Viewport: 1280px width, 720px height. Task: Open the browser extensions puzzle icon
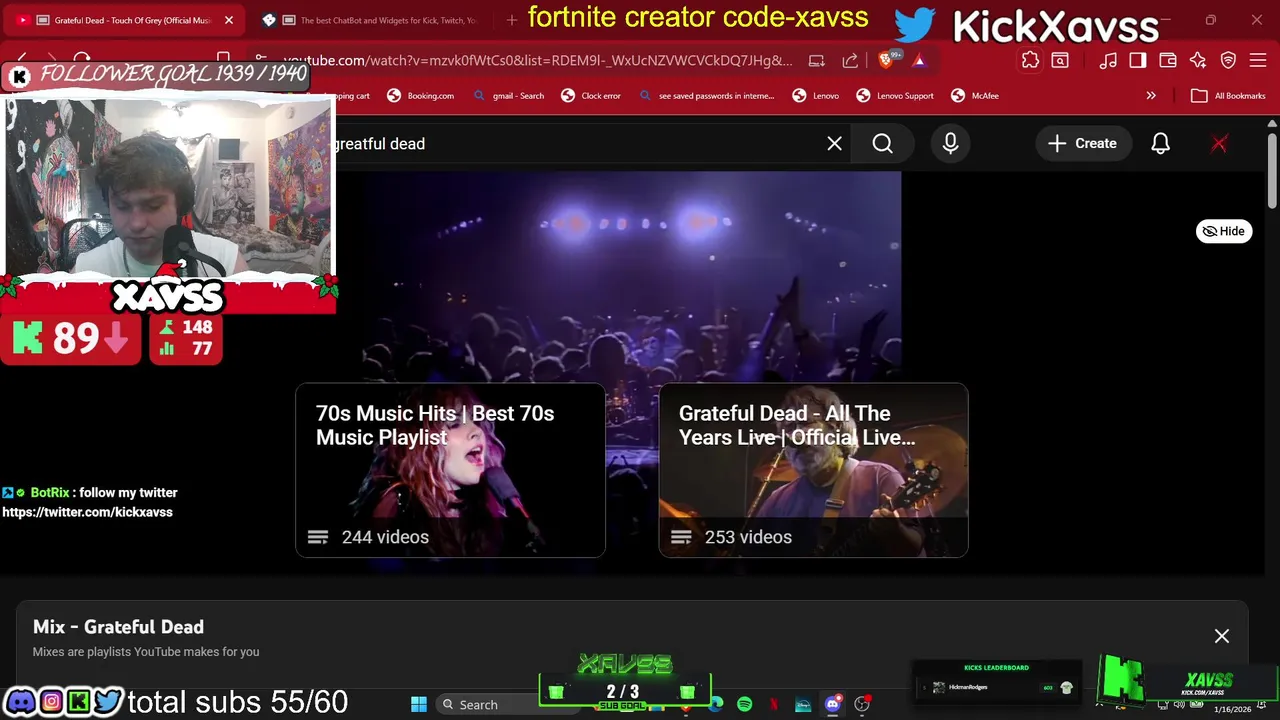(1030, 60)
